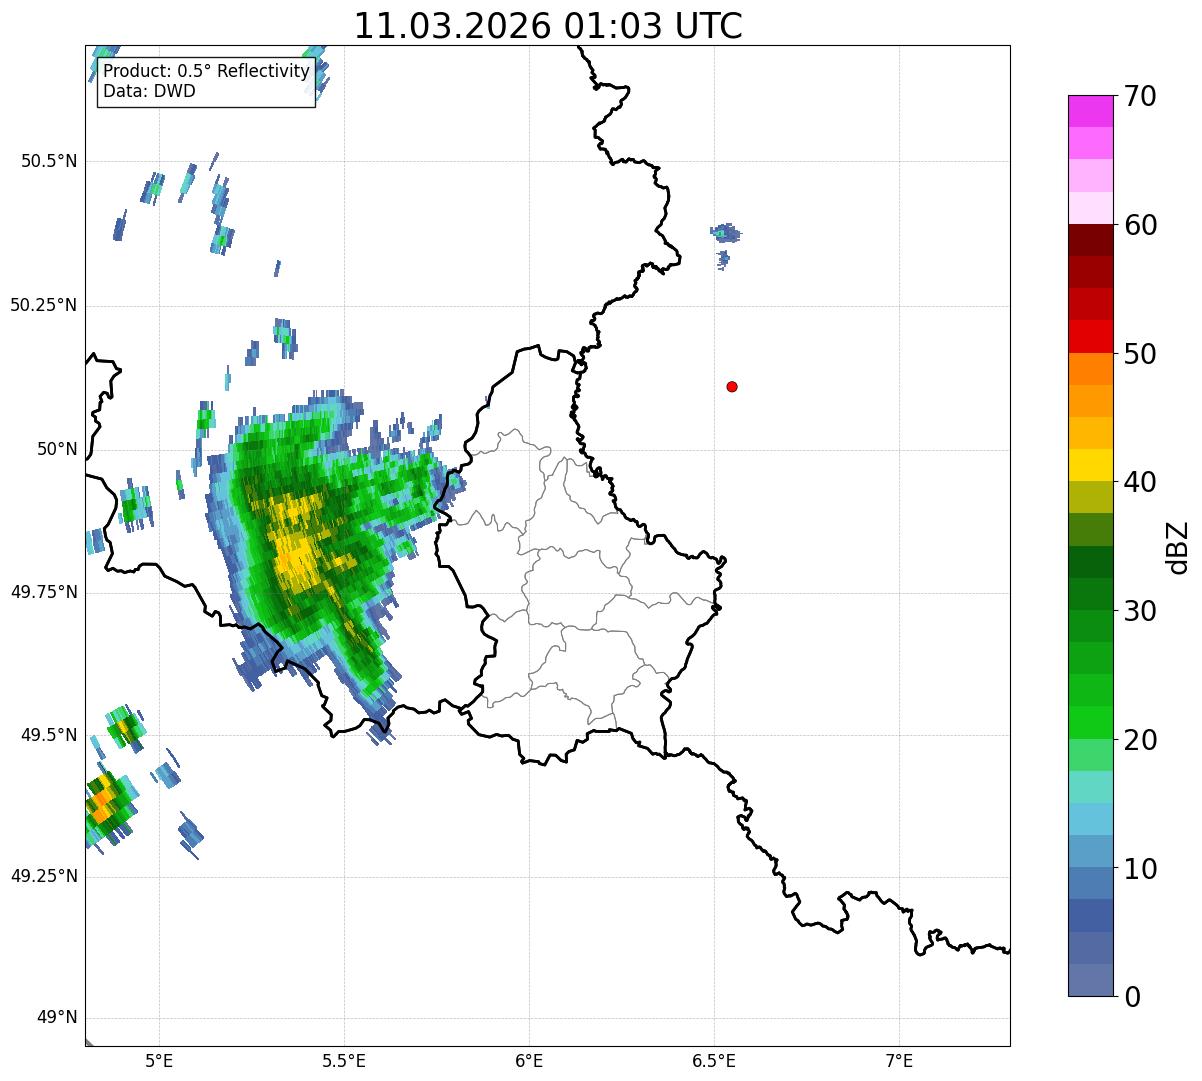The image size is (1202, 1081).
Task: Click the longitude label 7°E
Action: click(899, 1060)
